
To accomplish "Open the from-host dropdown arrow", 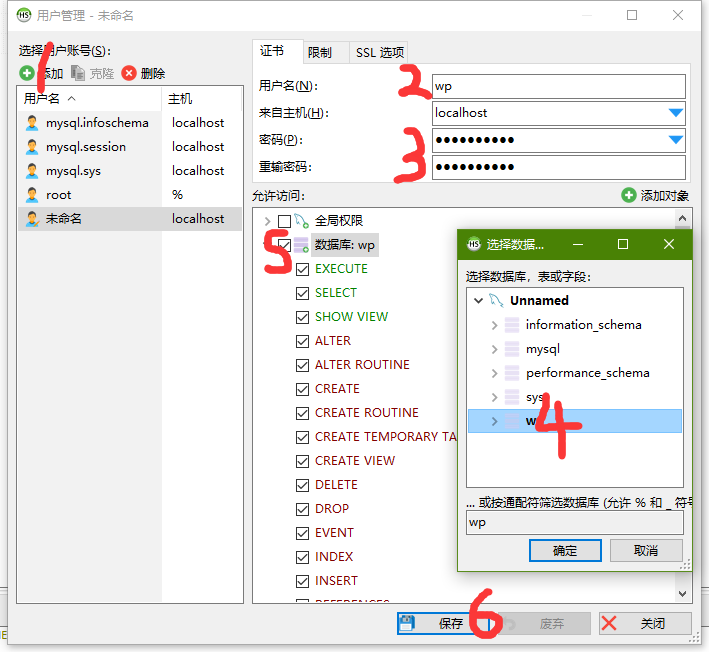I will [x=676, y=113].
